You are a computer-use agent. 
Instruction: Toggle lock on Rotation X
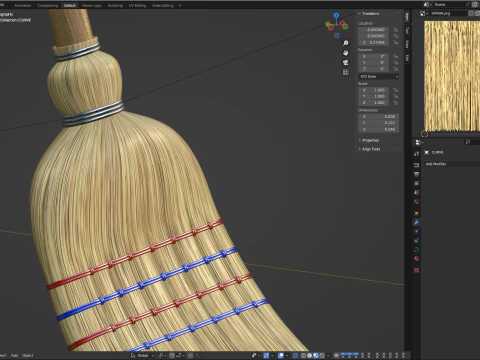tap(396, 56)
